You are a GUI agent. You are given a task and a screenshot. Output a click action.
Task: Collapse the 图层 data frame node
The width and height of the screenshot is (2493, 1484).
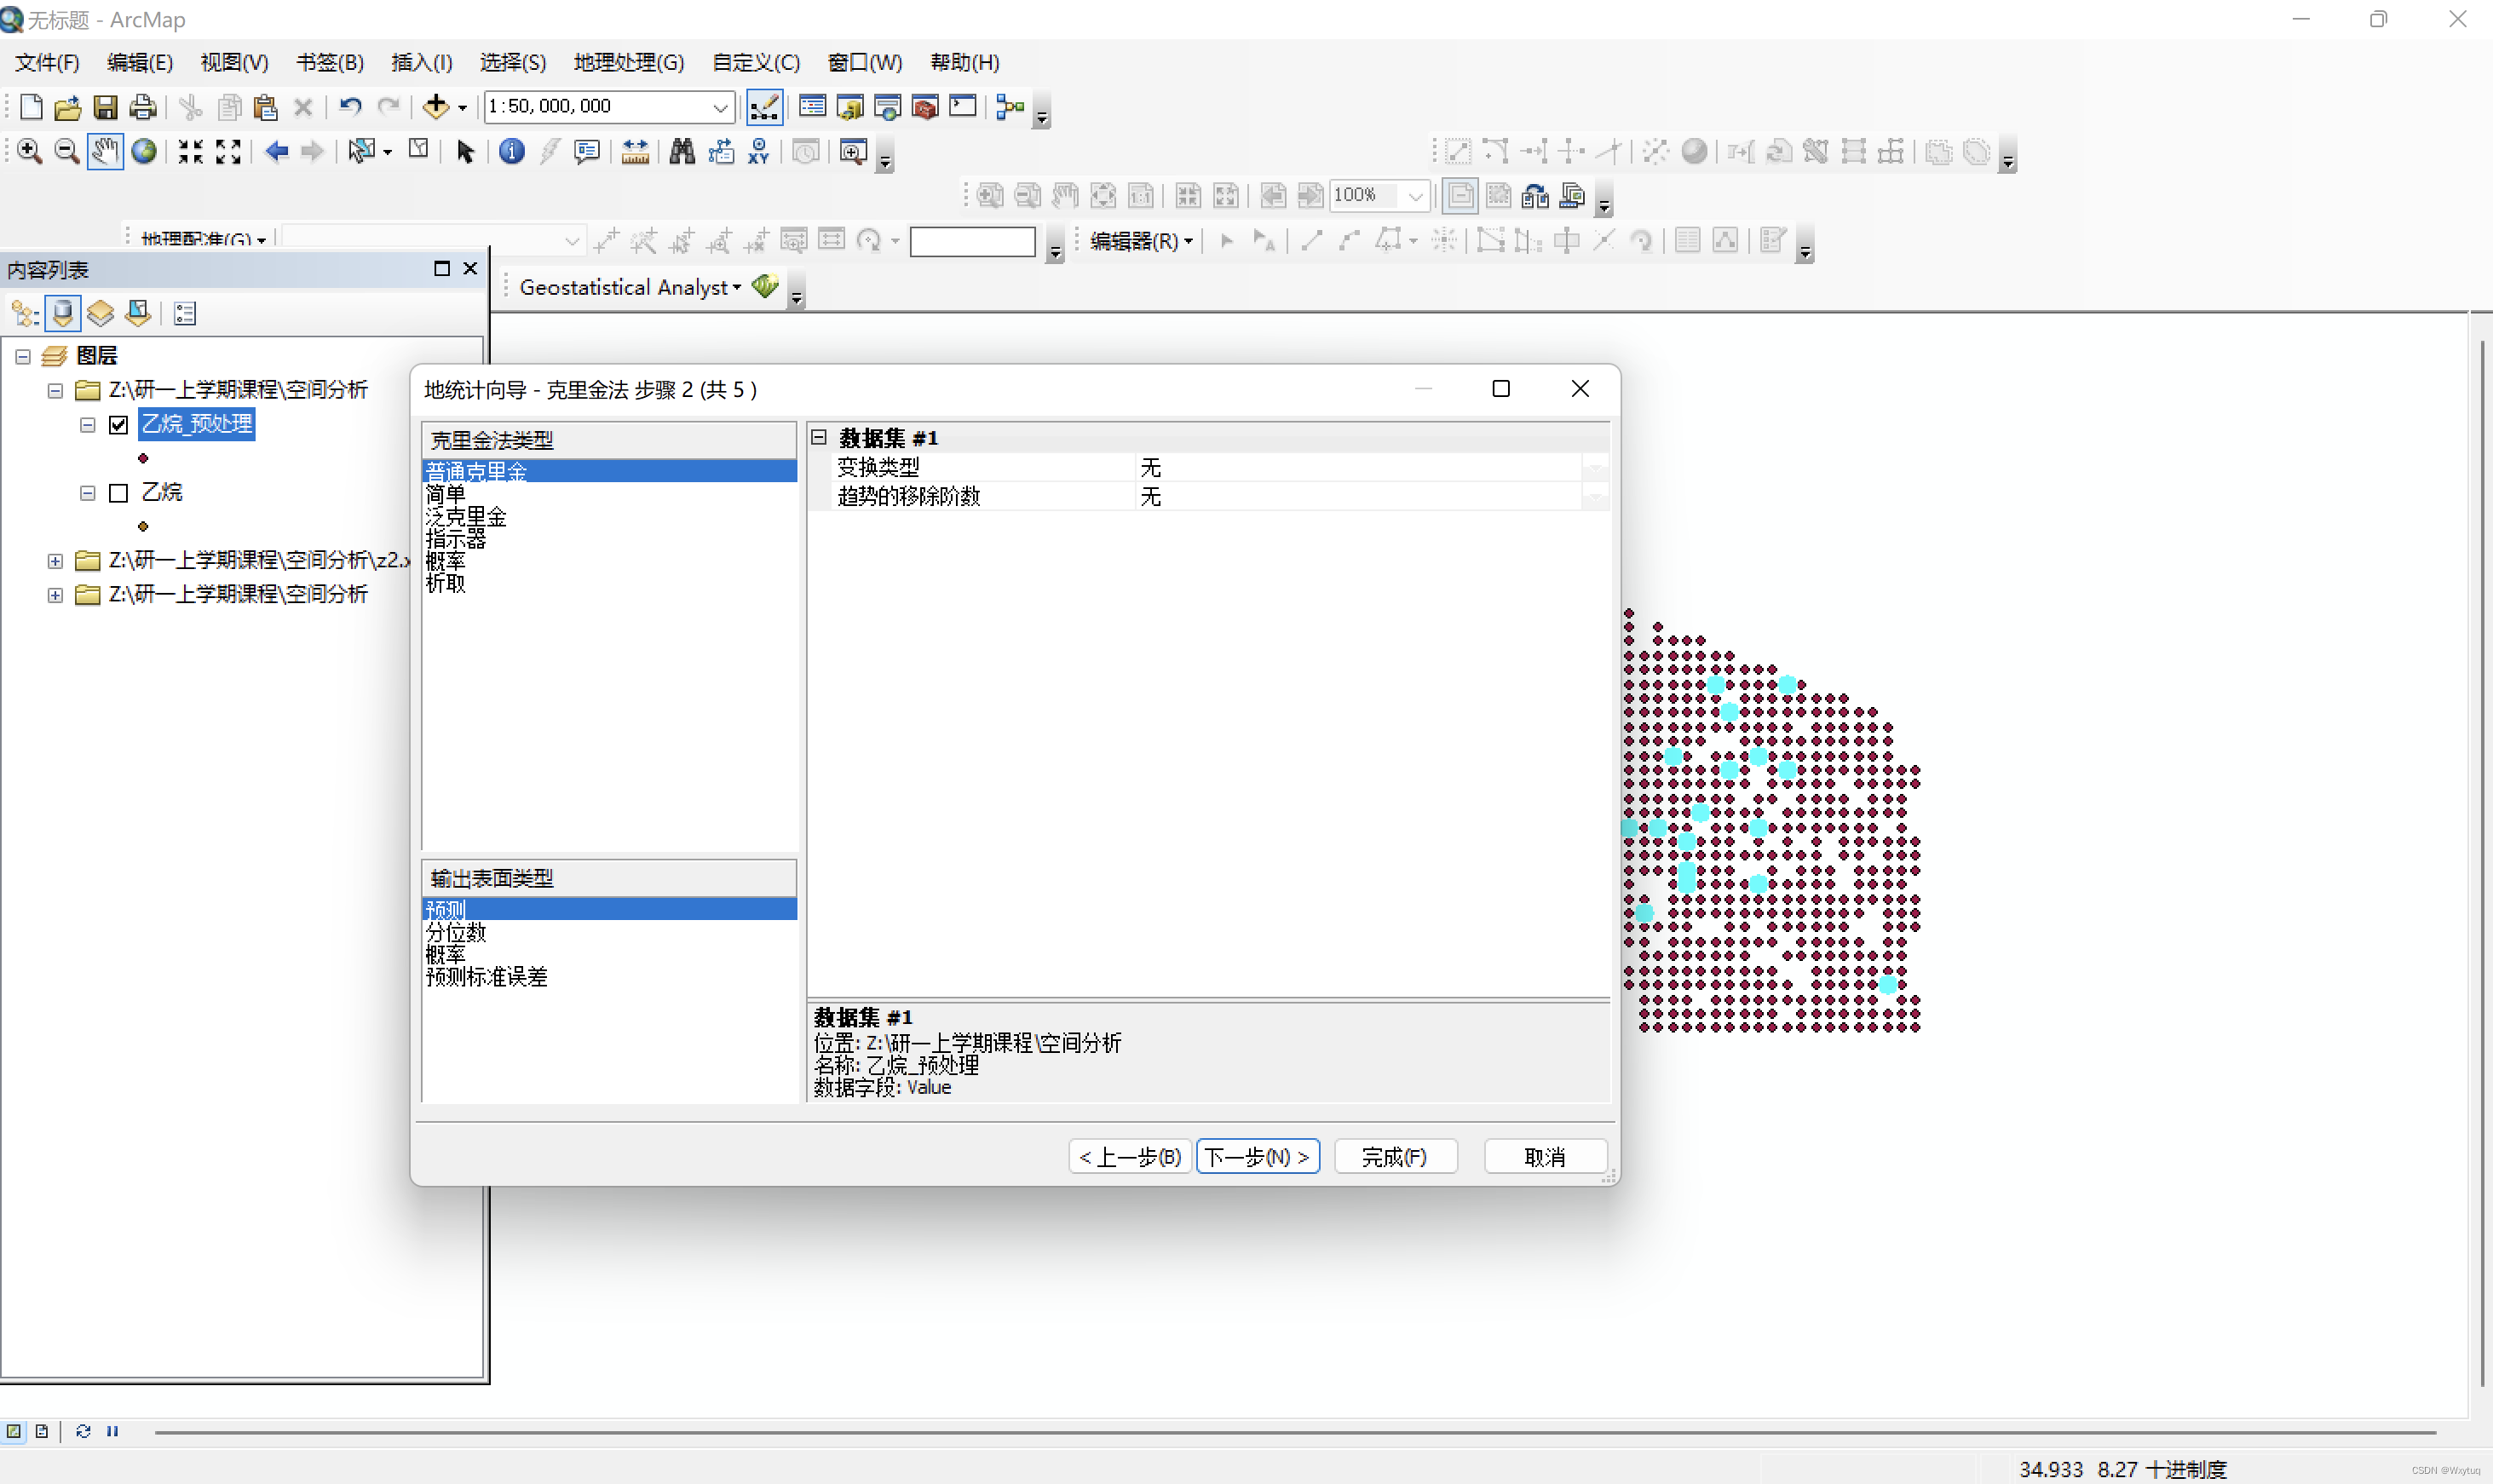click(x=23, y=357)
